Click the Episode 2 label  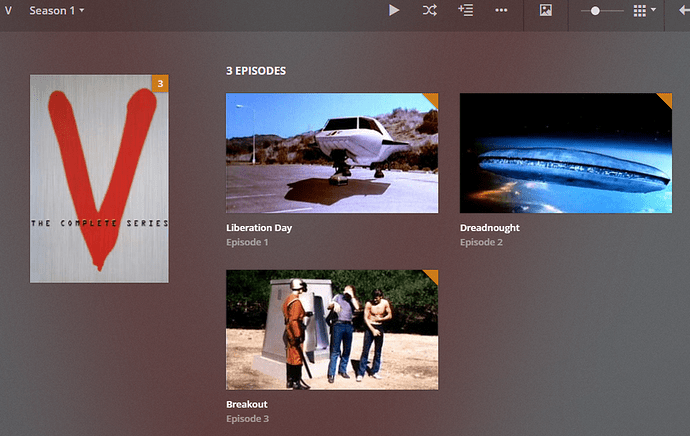(481, 242)
